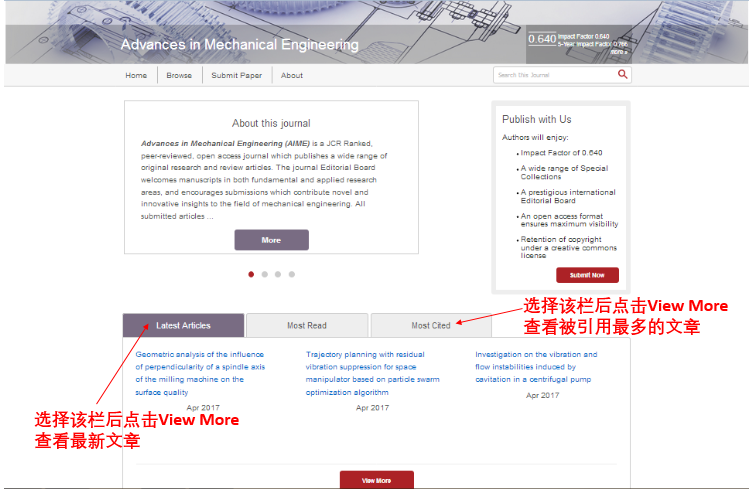Click the magnifying glass search icon
The width and height of the screenshot is (752, 489).
tap(622, 75)
